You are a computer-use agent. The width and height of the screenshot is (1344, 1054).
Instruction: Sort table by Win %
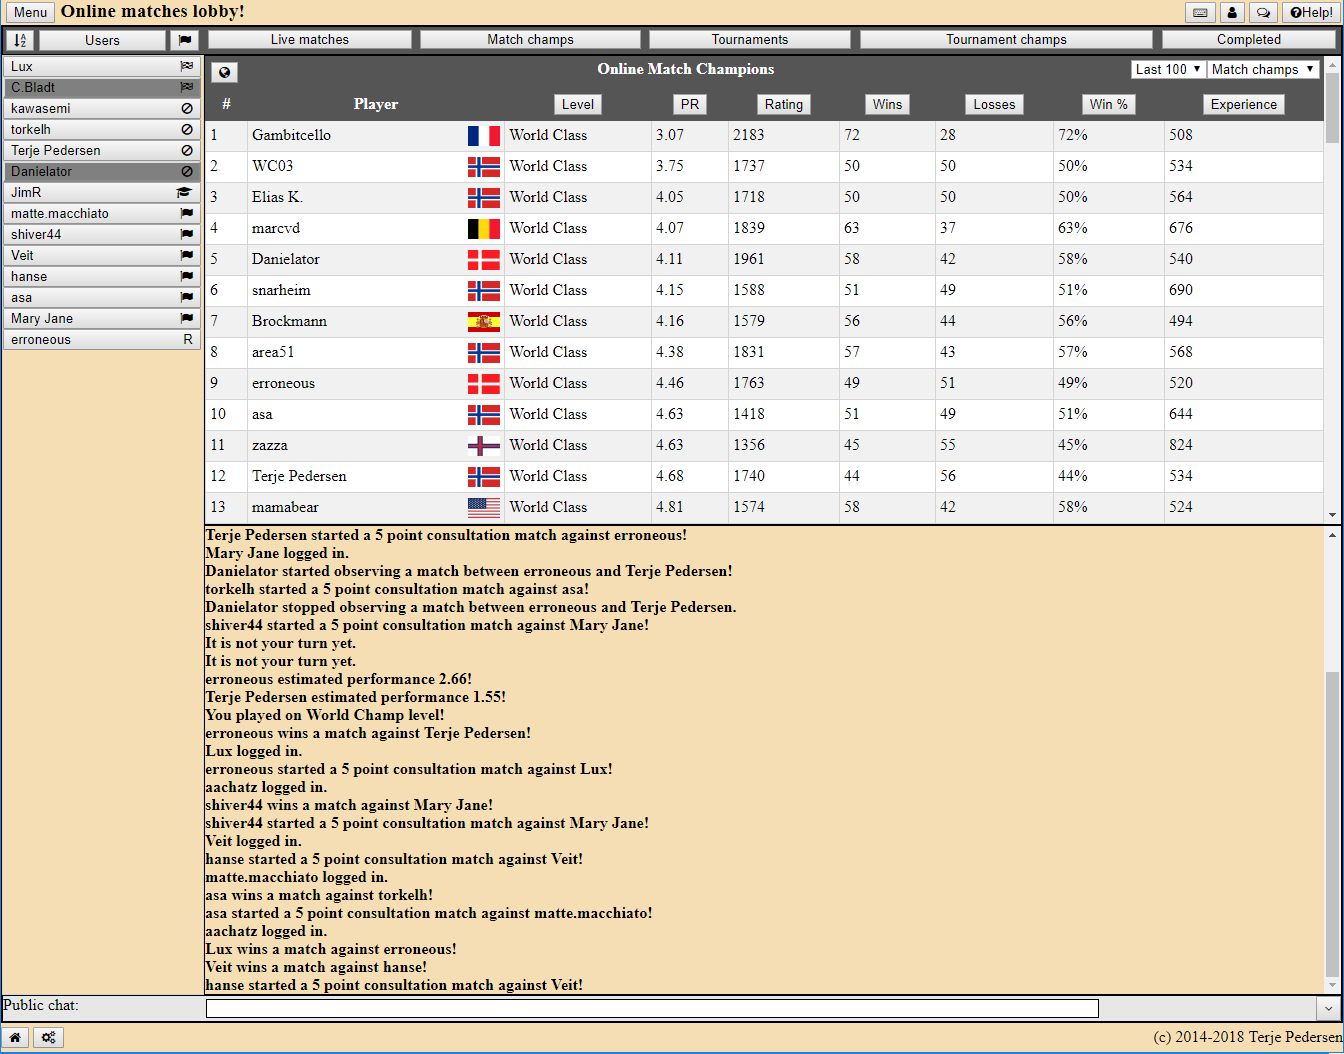point(1109,104)
